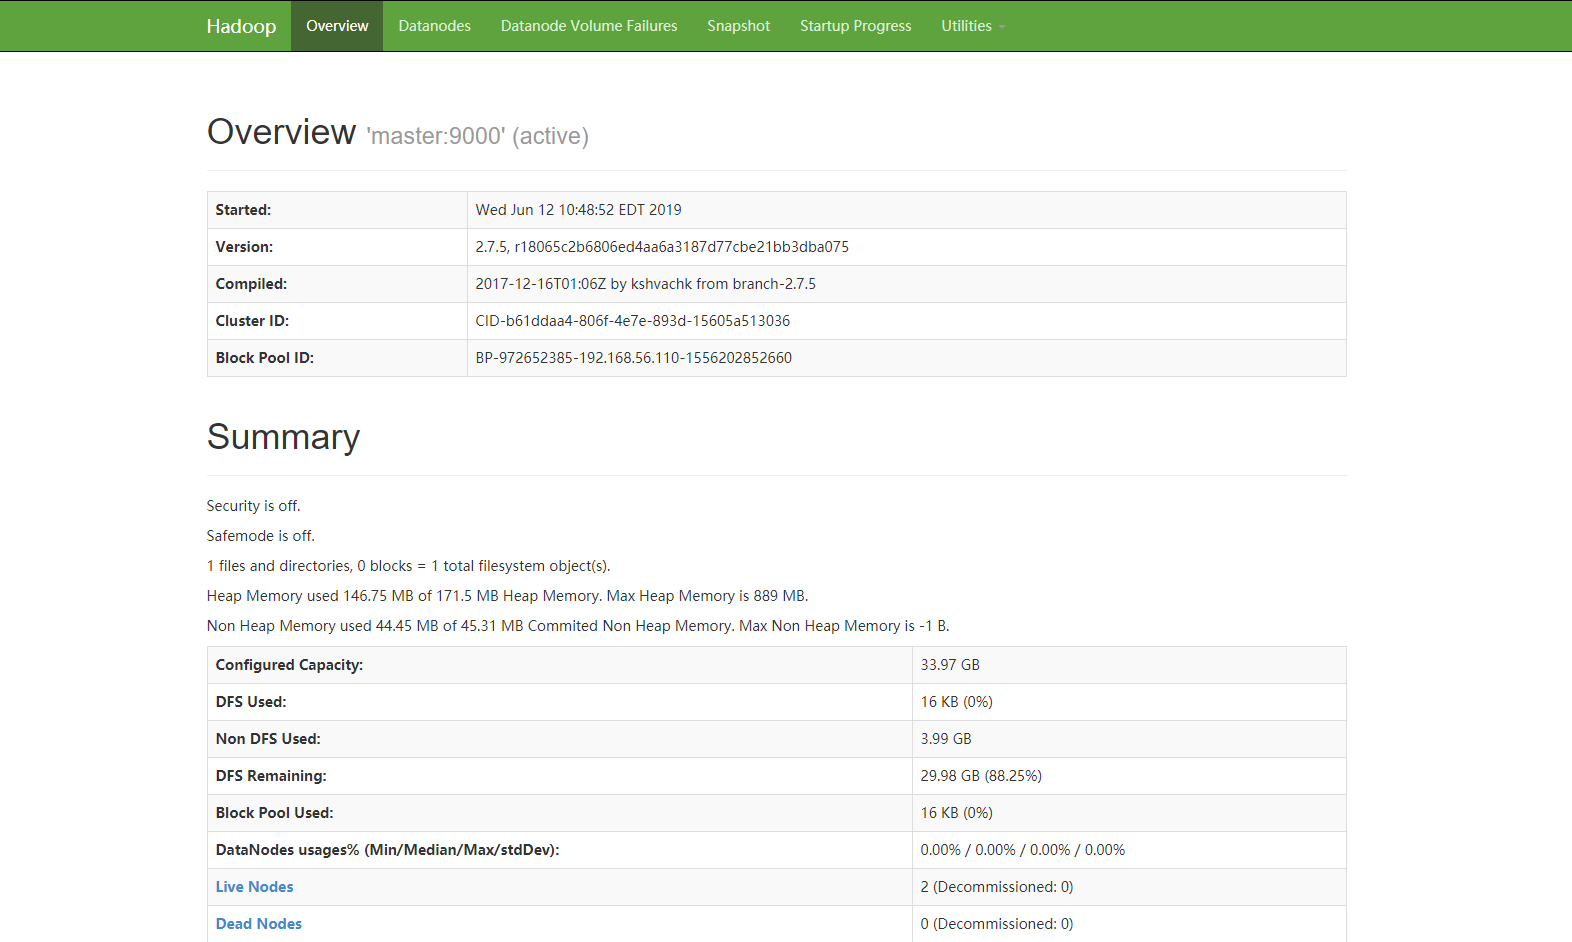Select the DFS Used 16 KB value
The image size is (1572, 942).
point(956,702)
